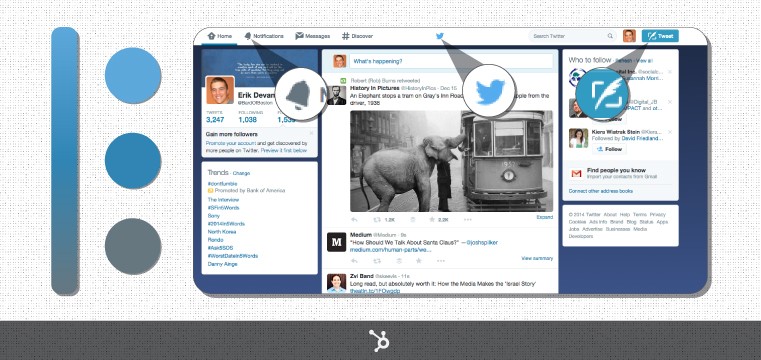
Task: Click the blue Tweet compose button
Action: coord(660,36)
